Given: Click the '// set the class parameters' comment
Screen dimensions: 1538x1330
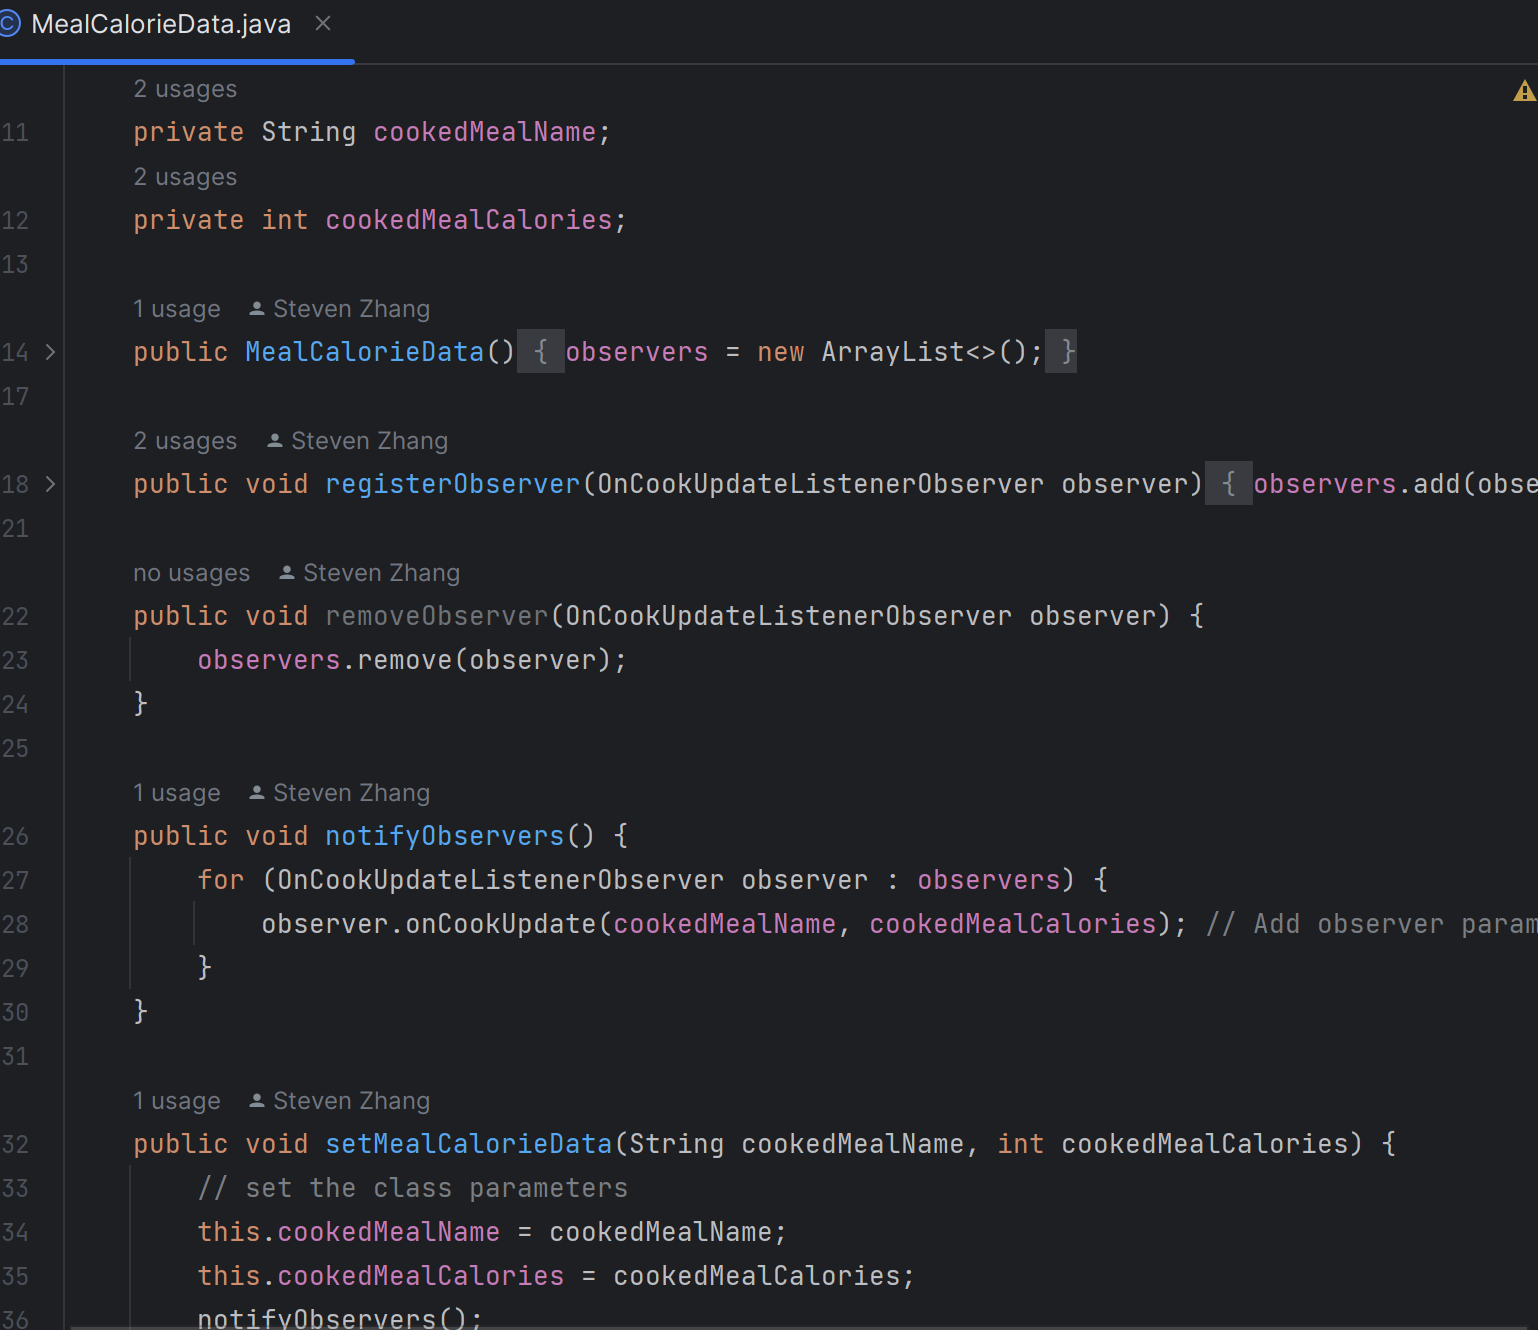Looking at the screenshot, I should pos(412,1188).
